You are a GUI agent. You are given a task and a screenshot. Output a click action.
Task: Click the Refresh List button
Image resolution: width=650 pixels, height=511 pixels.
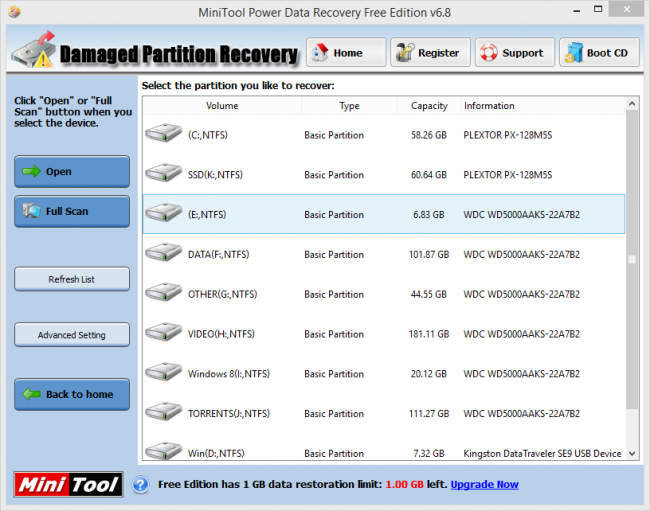tap(72, 279)
